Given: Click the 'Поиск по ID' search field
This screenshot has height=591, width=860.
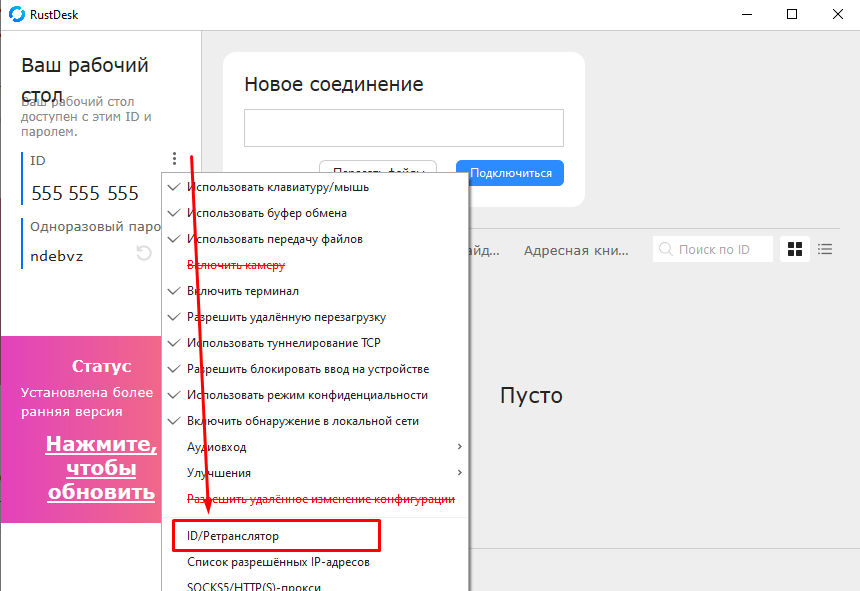Looking at the screenshot, I should point(712,249).
